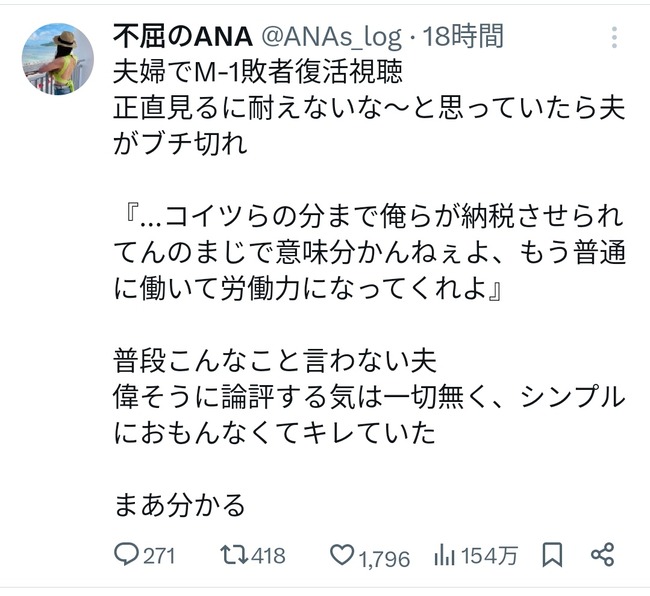The image size is (650, 596).
Task: Bookmark this tweet
Action: point(552,555)
